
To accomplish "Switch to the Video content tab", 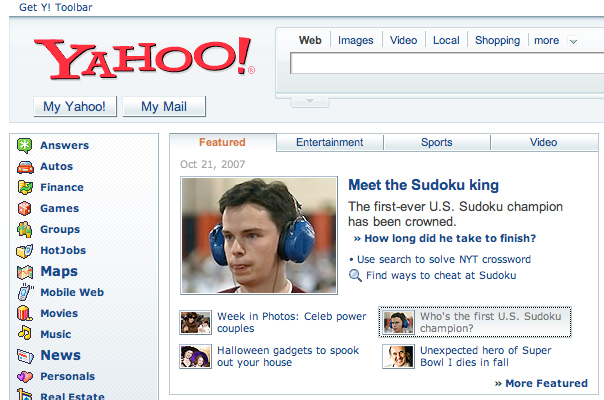I will click(x=543, y=142).
